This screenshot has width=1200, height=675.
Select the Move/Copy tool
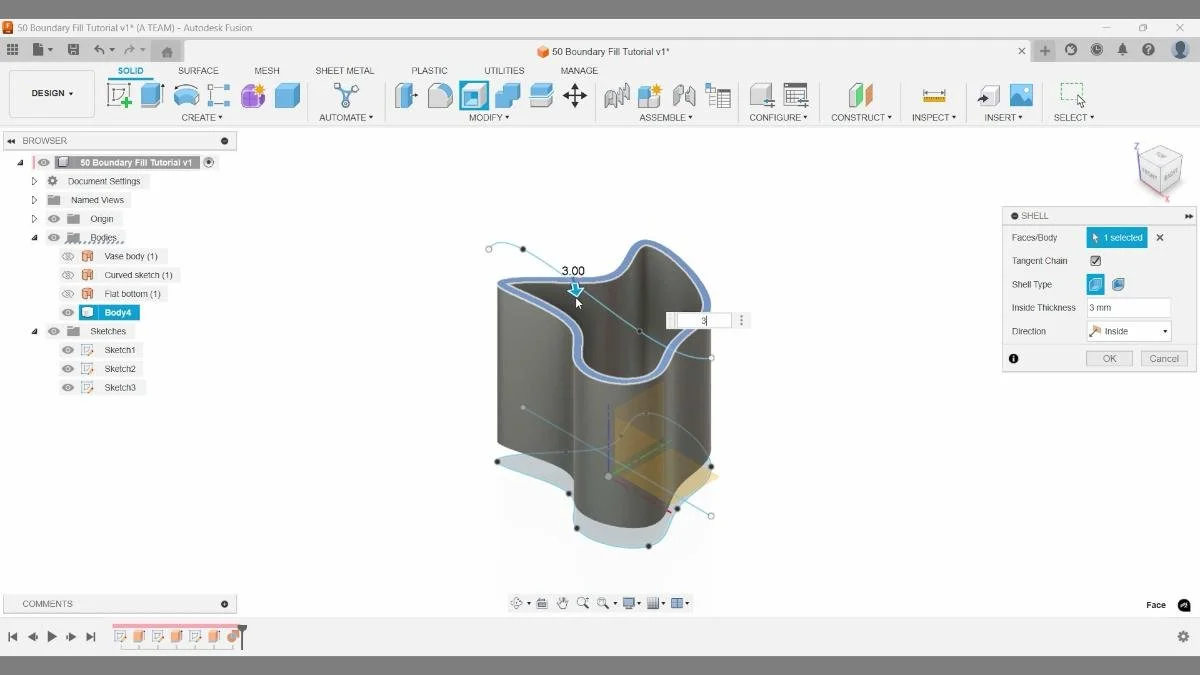(573, 96)
